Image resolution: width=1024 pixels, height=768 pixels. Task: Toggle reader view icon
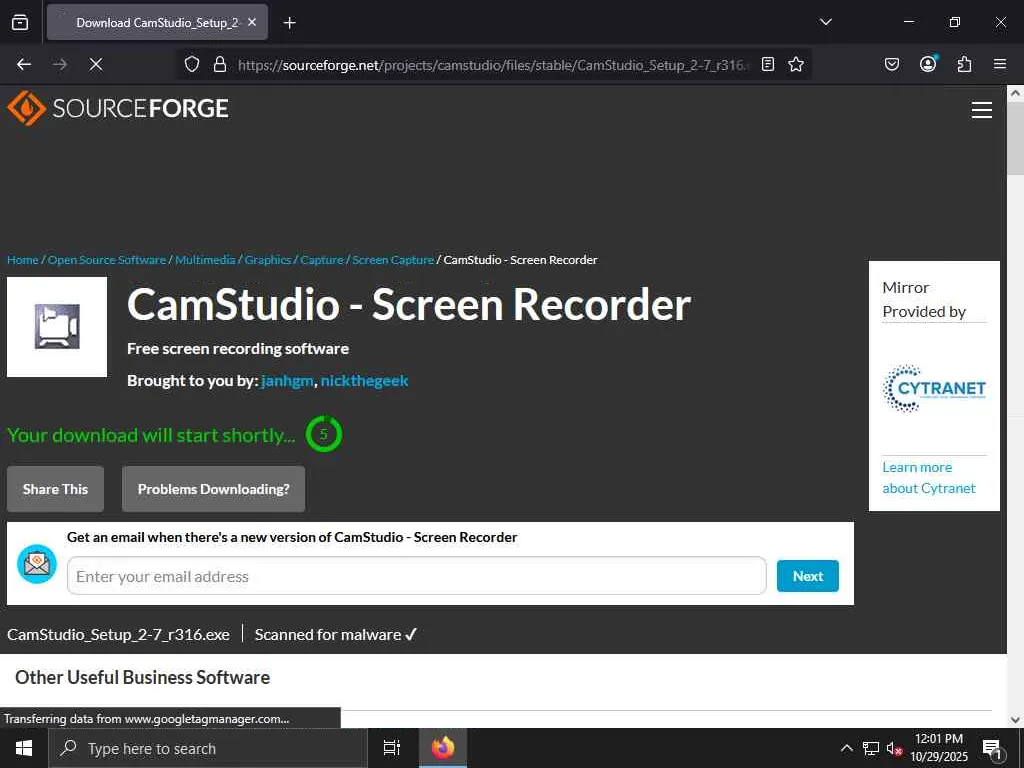(768, 64)
